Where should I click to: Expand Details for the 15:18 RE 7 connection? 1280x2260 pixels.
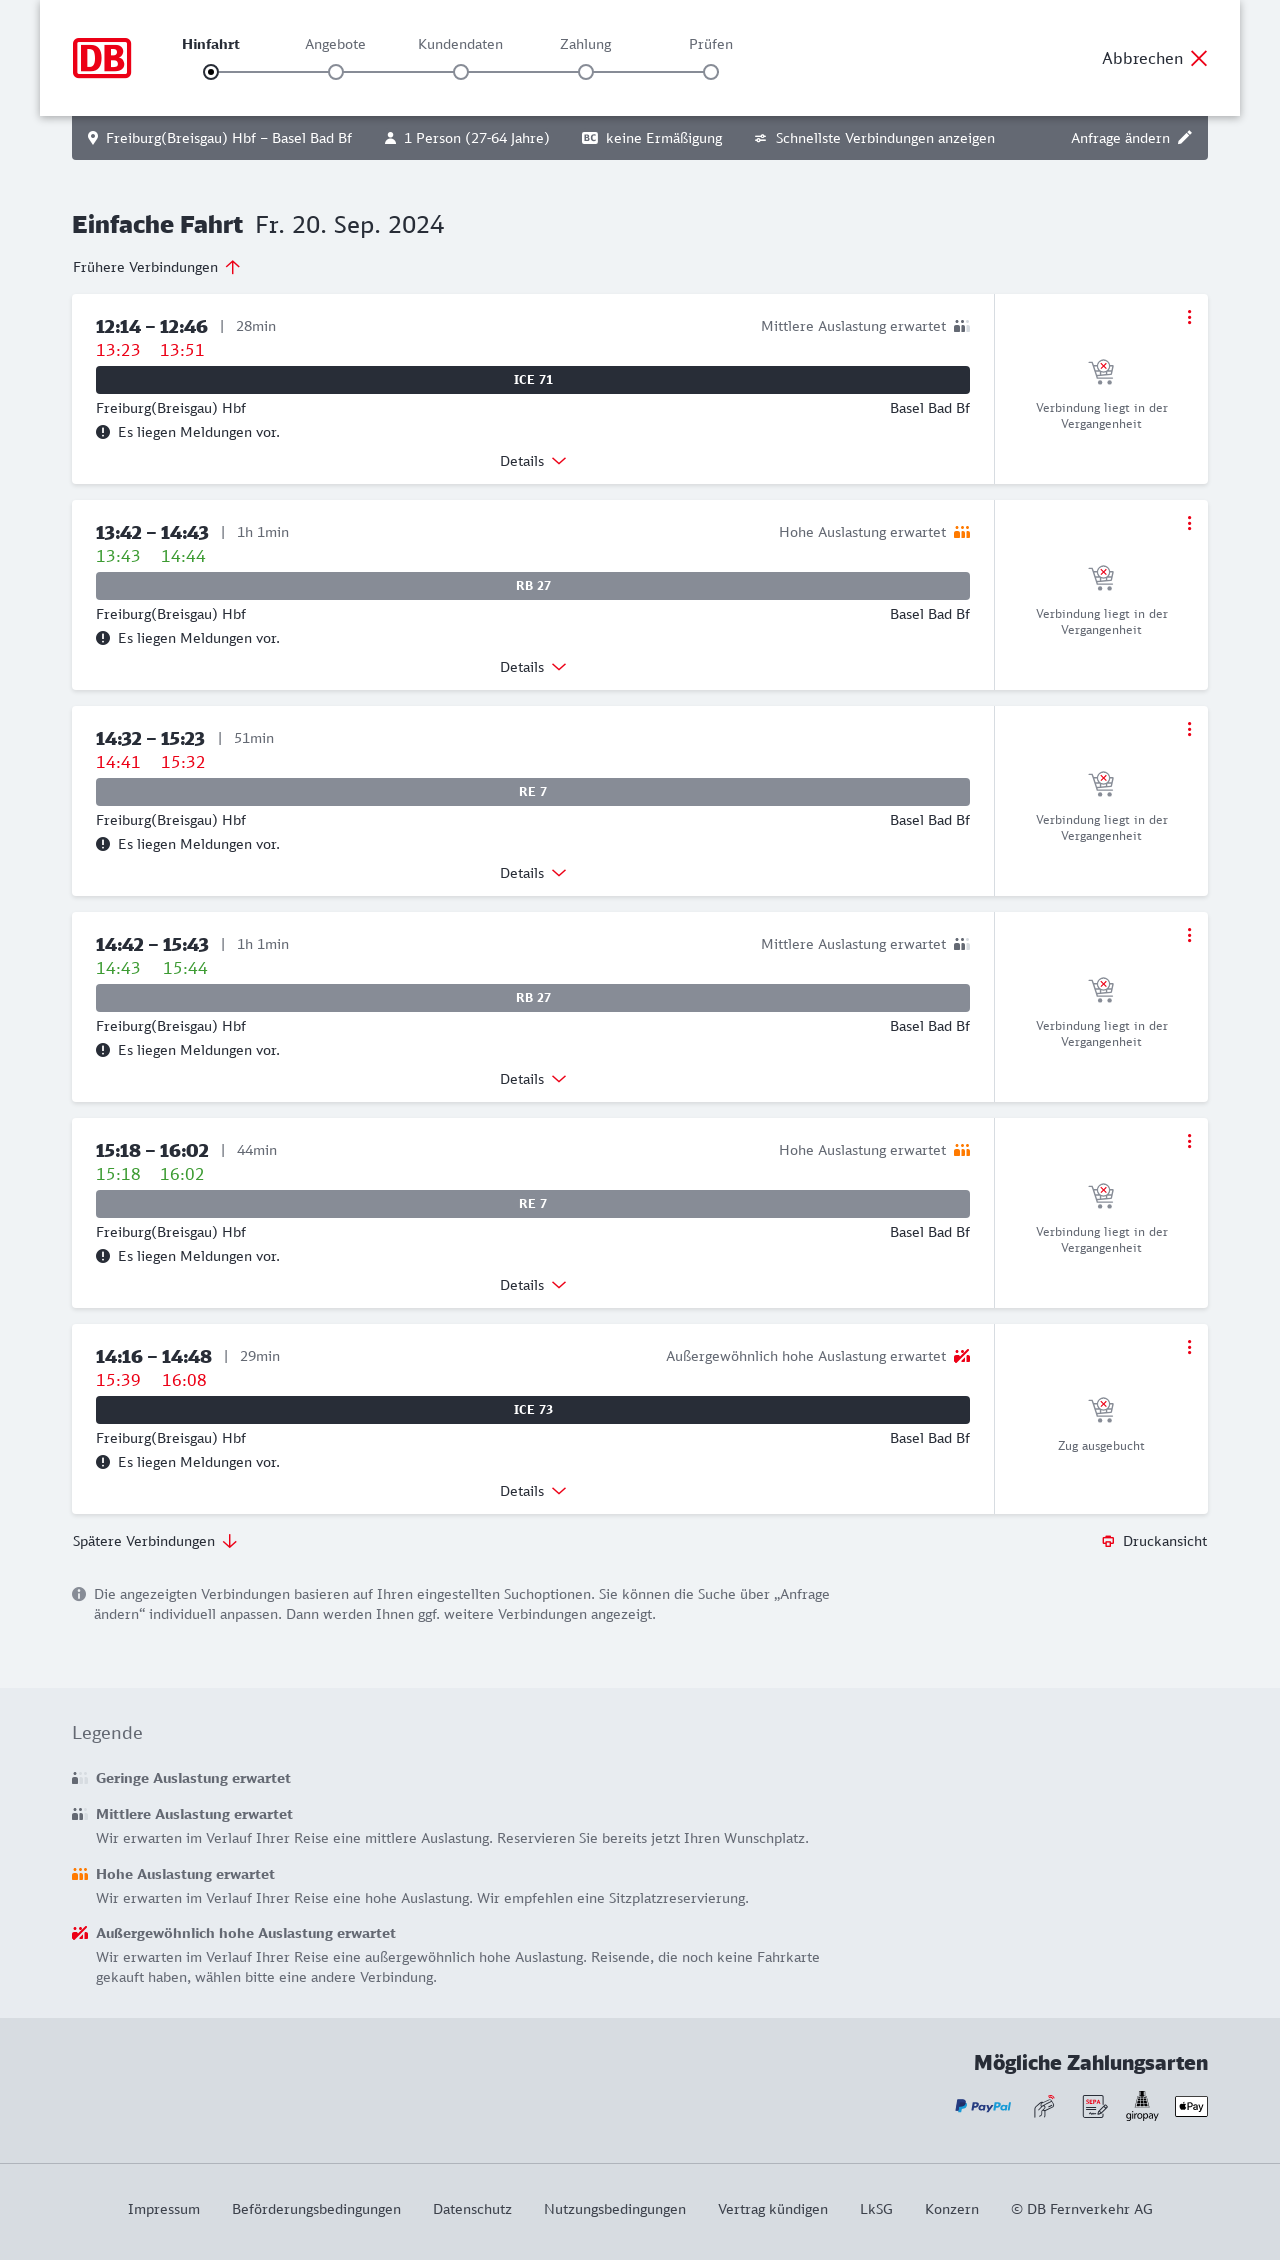click(533, 1285)
